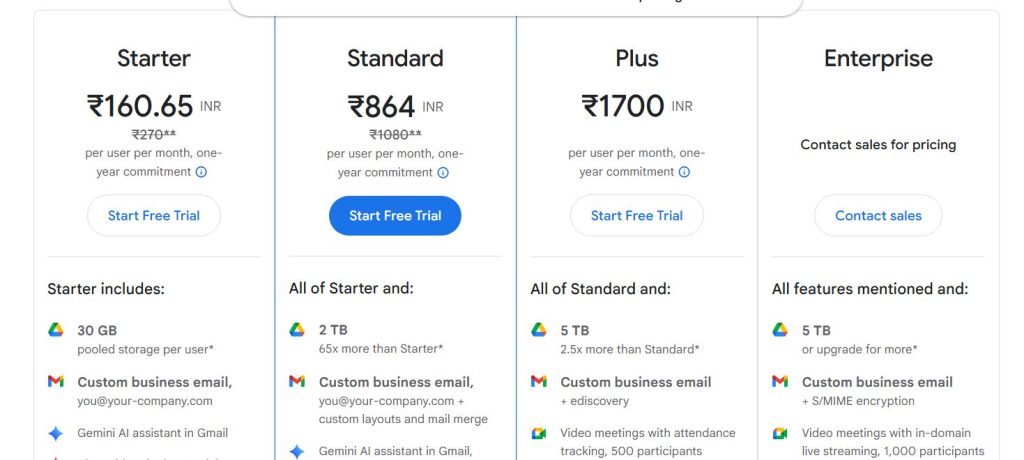
Task: Click the Gemini sparkle icon under Standard
Action: pyautogui.click(x=297, y=452)
